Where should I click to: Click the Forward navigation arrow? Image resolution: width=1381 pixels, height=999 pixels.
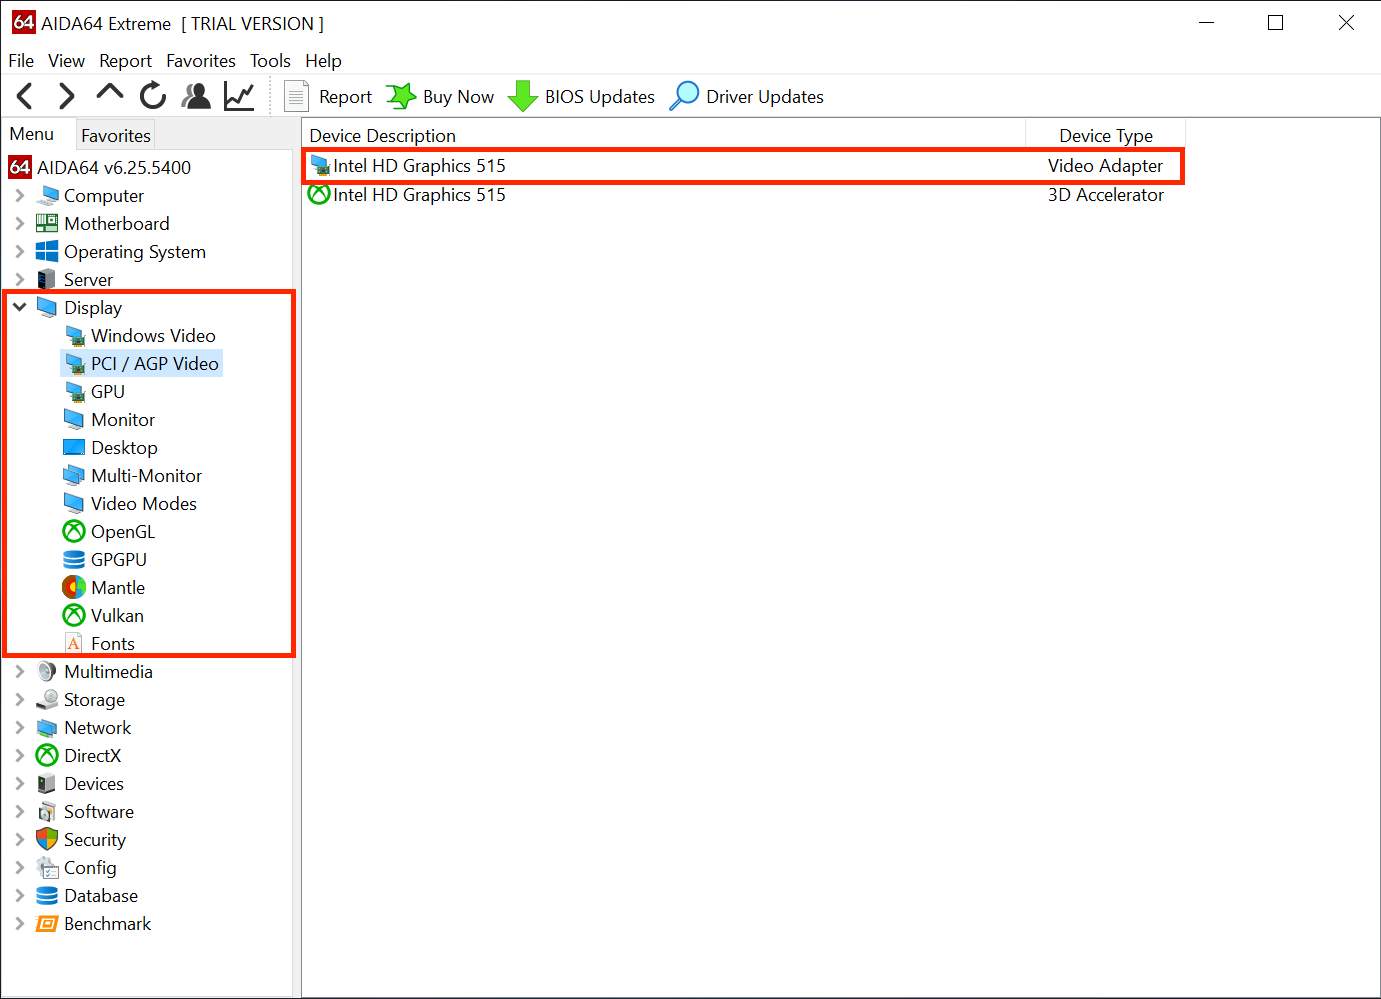(x=66, y=96)
